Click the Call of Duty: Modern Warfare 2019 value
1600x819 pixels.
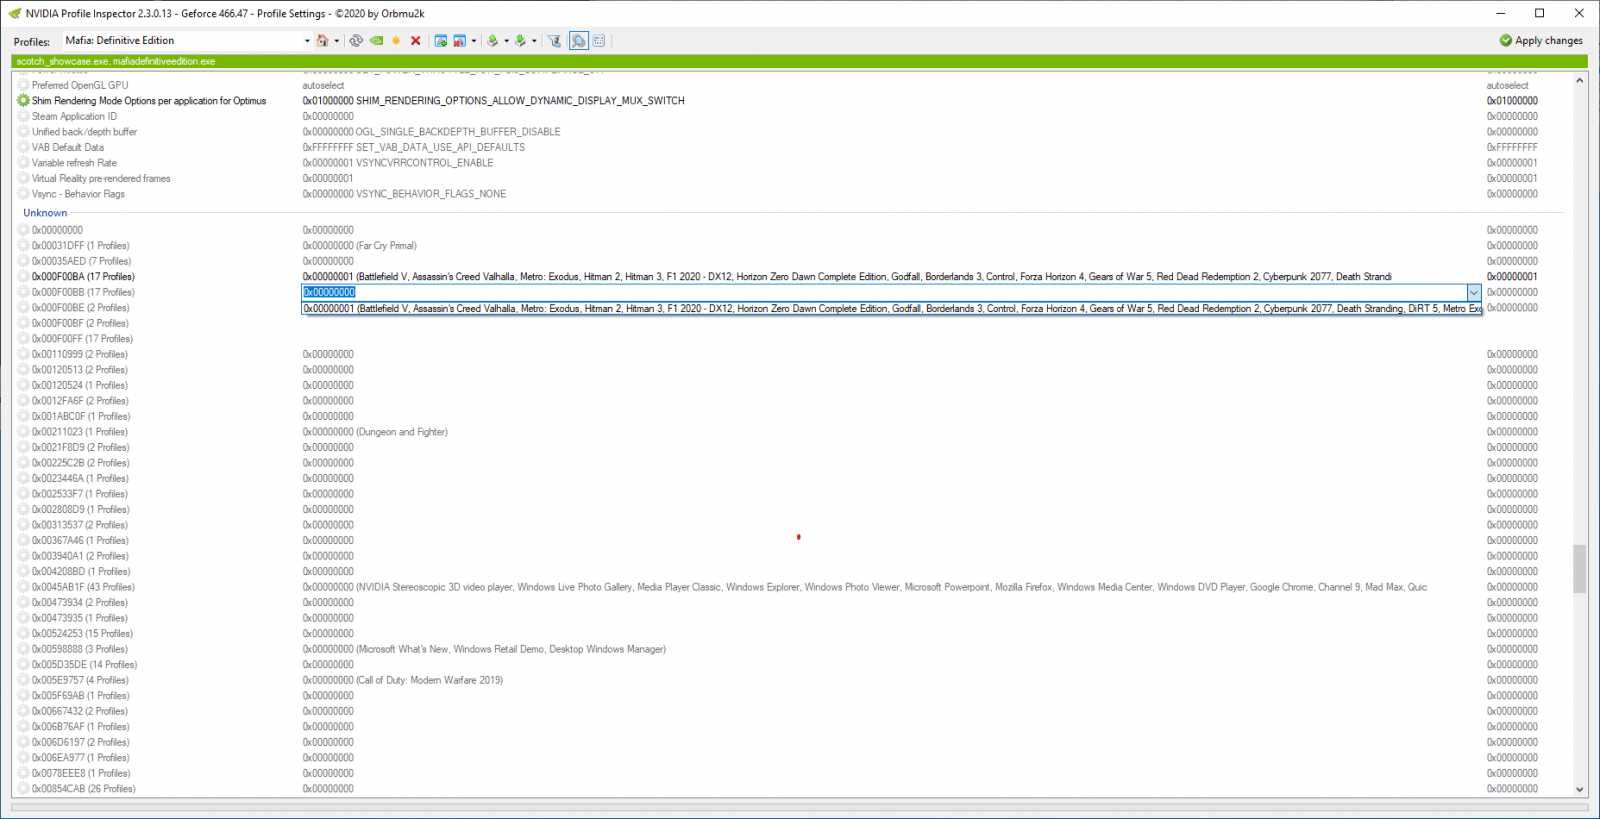pyautogui.click(x=403, y=680)
